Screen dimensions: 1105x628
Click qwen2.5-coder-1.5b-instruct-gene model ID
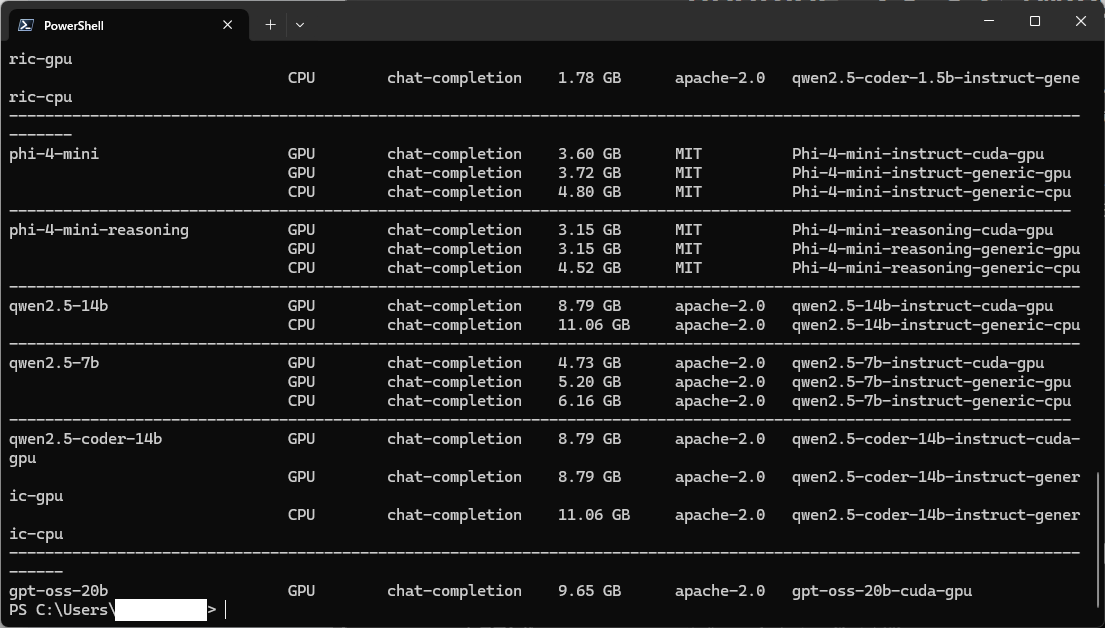pyautogui.click(x=936, y=78)
